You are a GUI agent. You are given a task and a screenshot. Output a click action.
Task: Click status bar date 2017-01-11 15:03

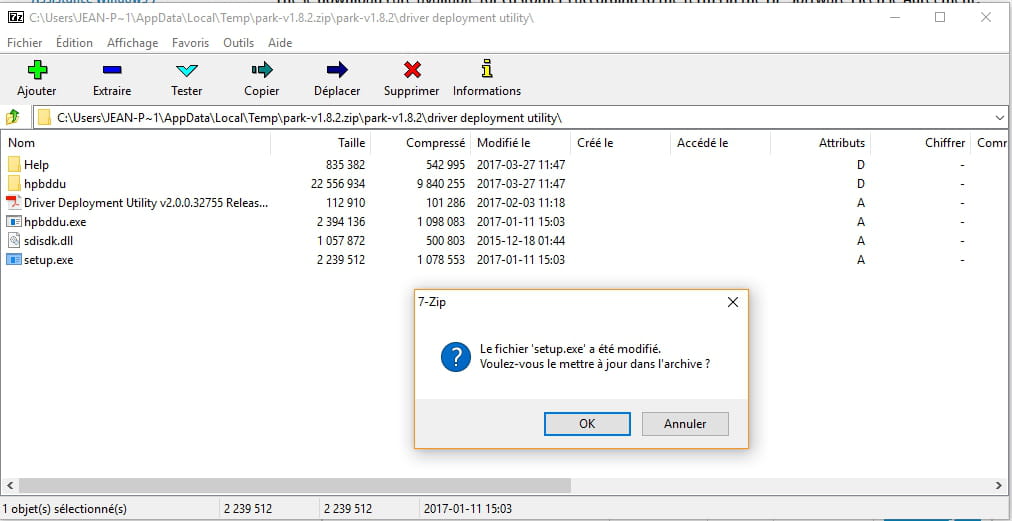(468, 509)
